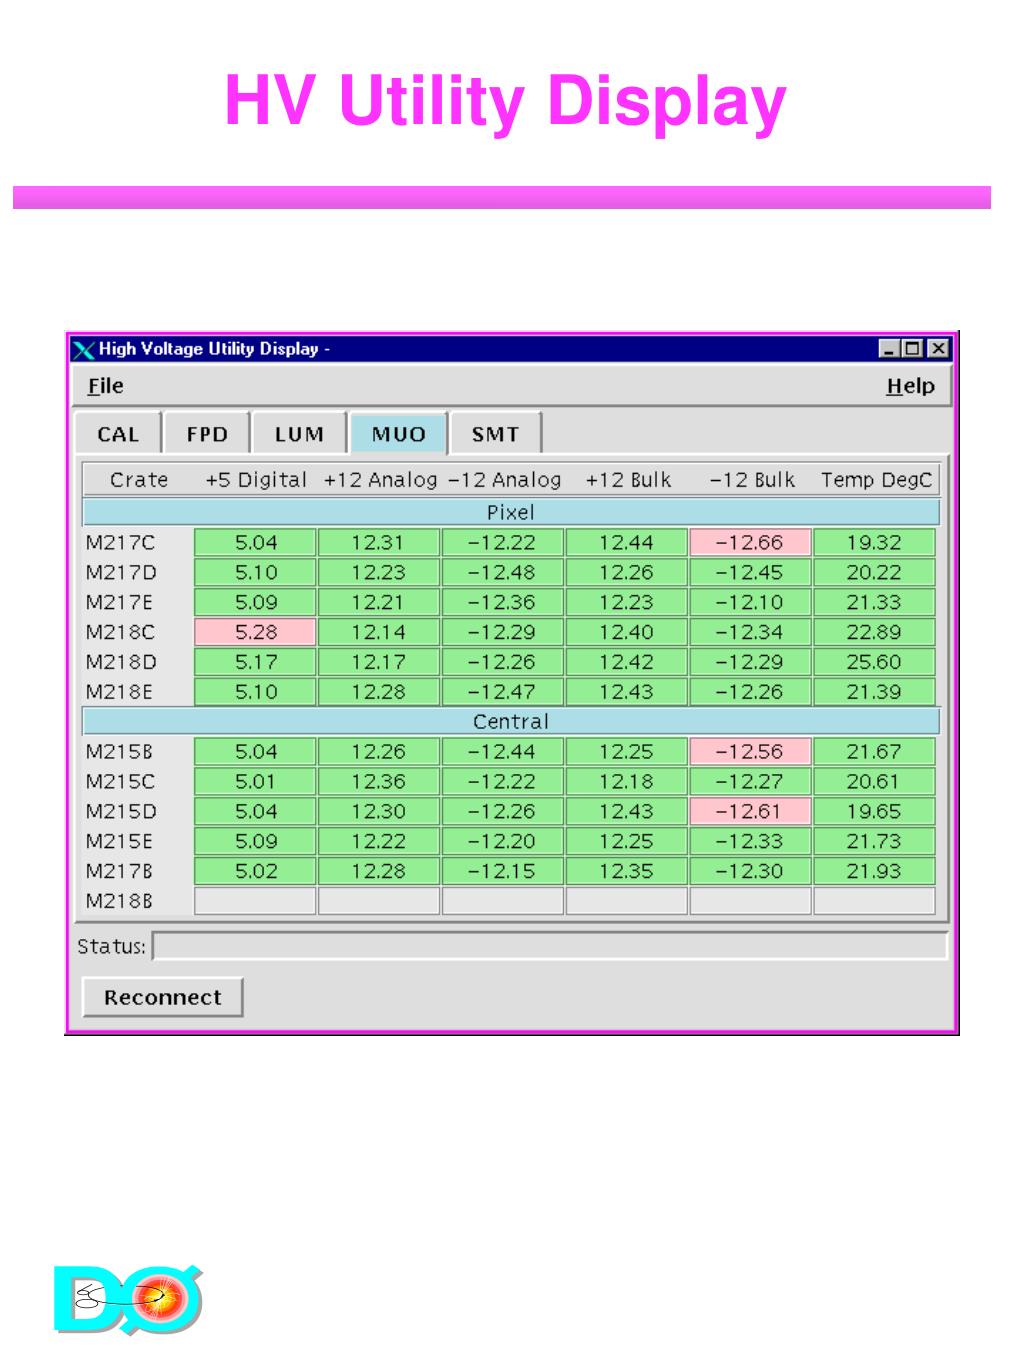Viewport: 1024px width, 1365px height.
Task: Click crate label M218B
Action: point(120,901)
